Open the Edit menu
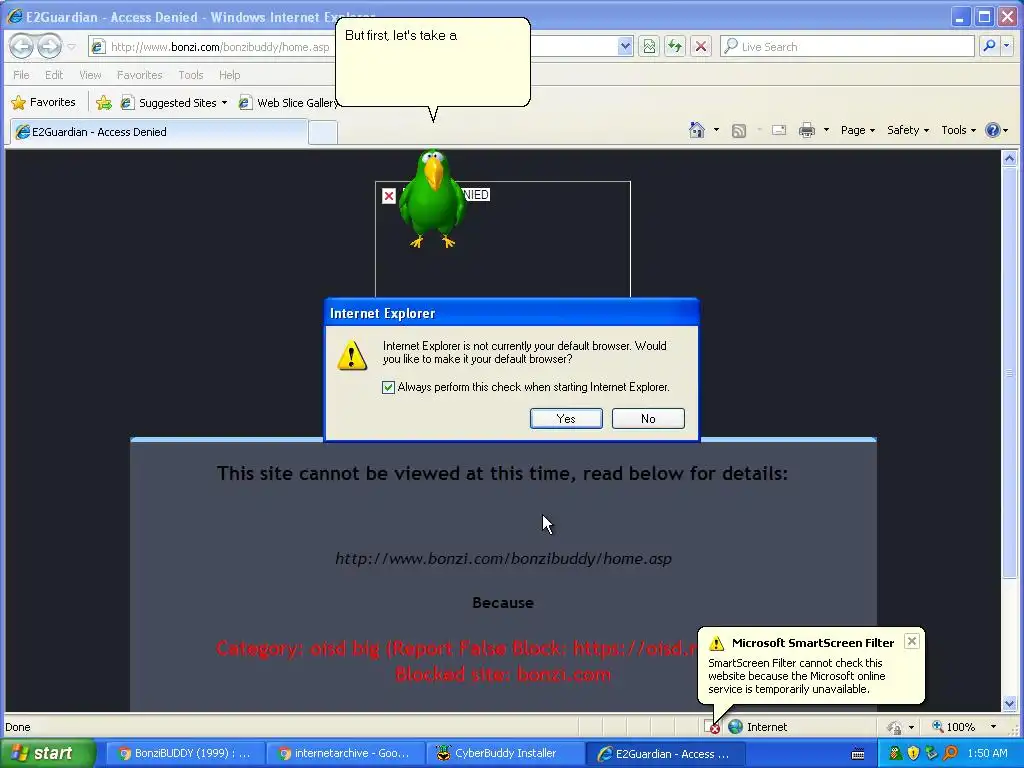 [x=54, y=75]
